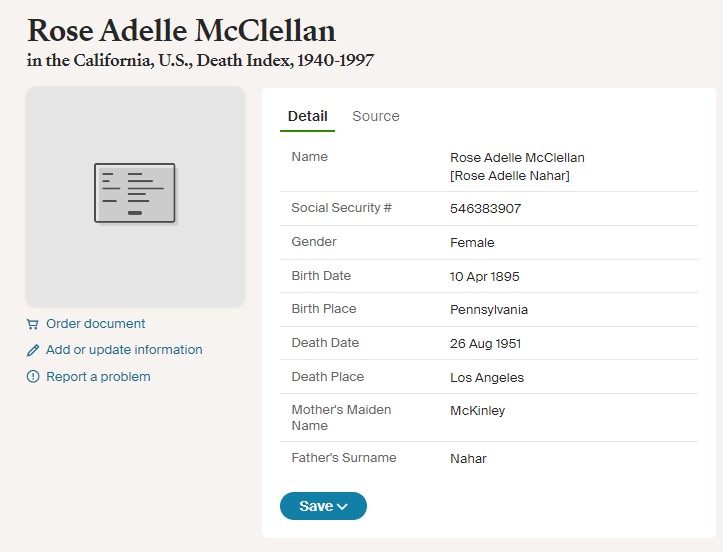The width and height of the screenshot is (723, 552).
Task: Switch to the Source tab
Action: (x=376, y=116)
